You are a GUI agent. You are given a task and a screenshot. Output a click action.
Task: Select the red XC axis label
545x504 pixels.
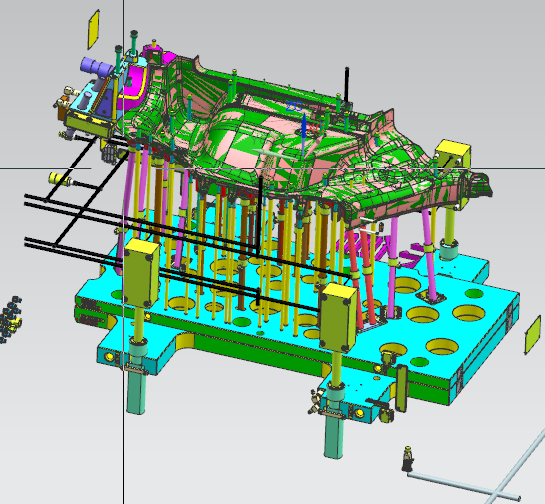click(316, 127)
